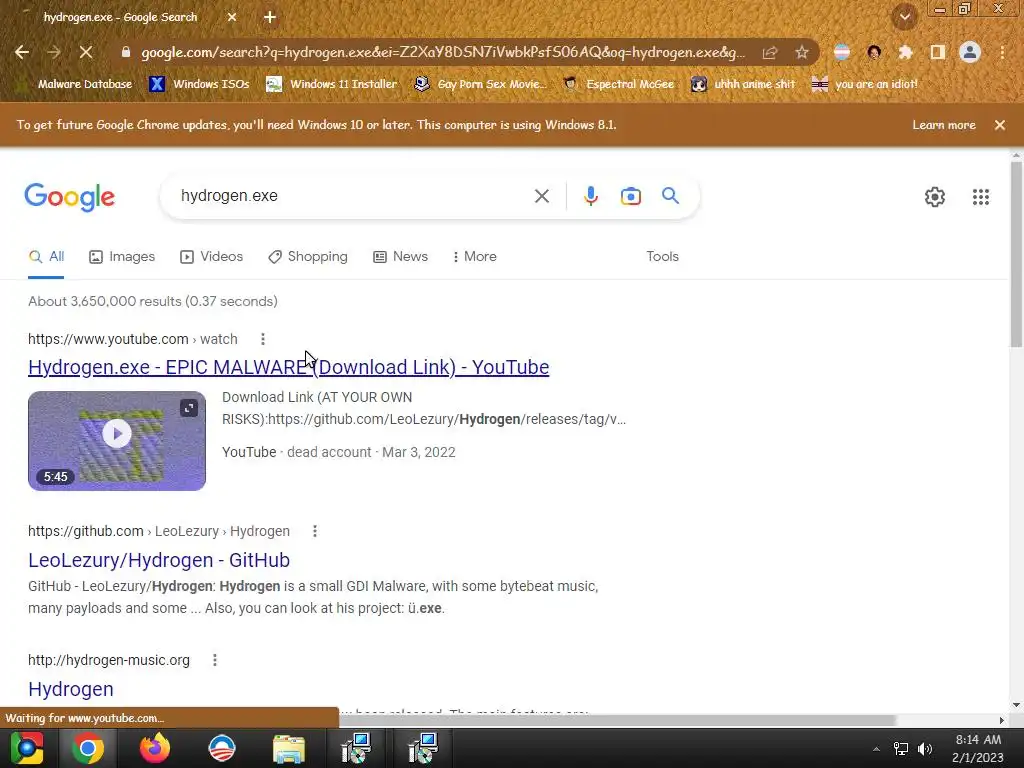Open options for the YouTube result
This screenshot has width=1024, height=768.
263,339
